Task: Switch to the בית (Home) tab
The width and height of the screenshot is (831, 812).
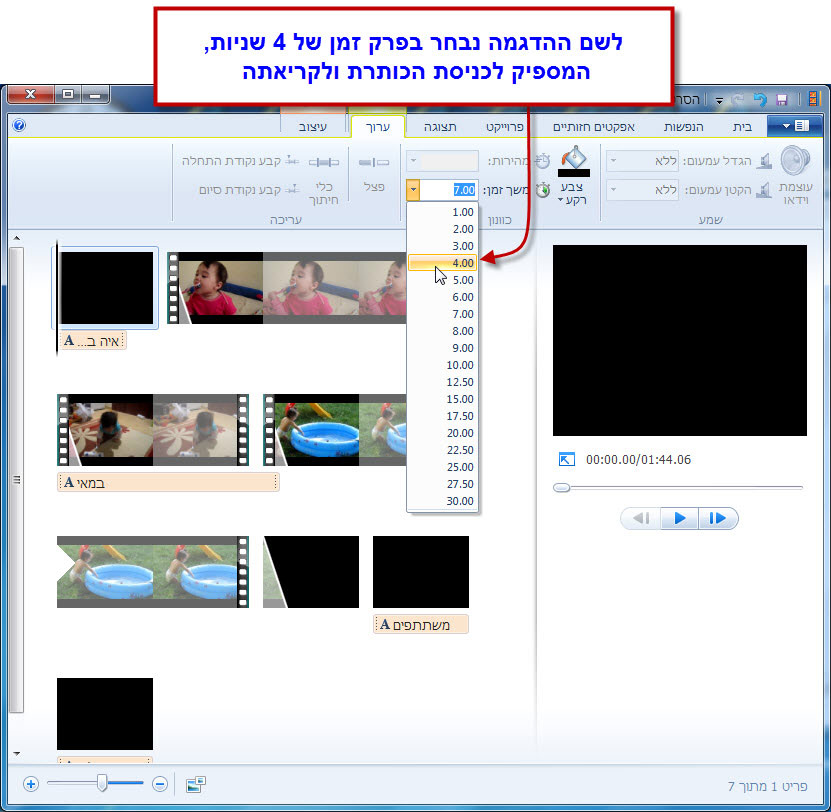Action: coord(742,127)
